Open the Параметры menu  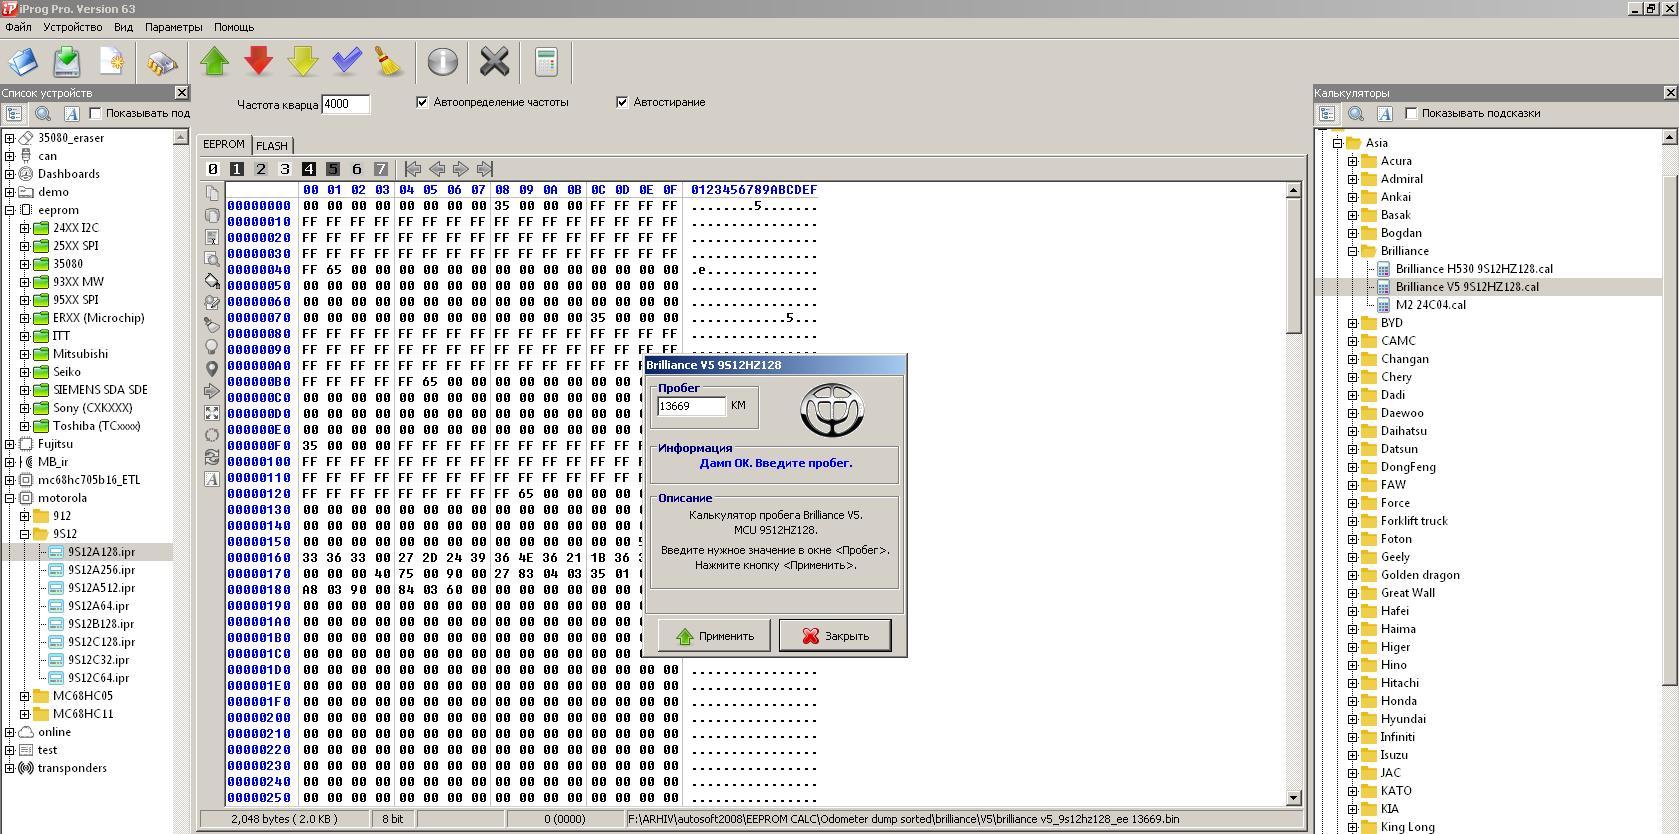[x=173, y=27]
